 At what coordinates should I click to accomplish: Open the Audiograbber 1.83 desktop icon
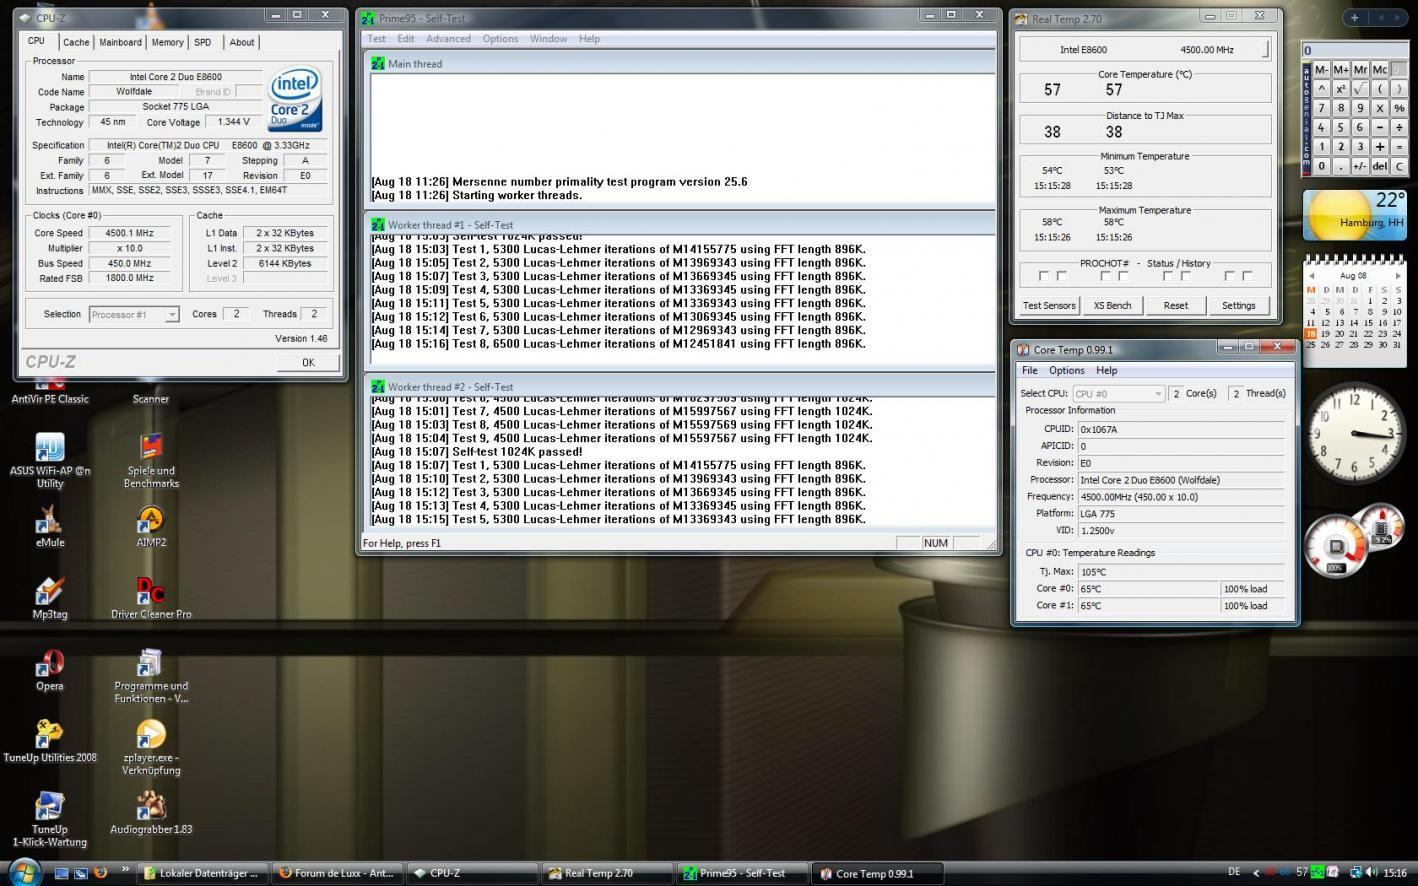pos(151,813)
